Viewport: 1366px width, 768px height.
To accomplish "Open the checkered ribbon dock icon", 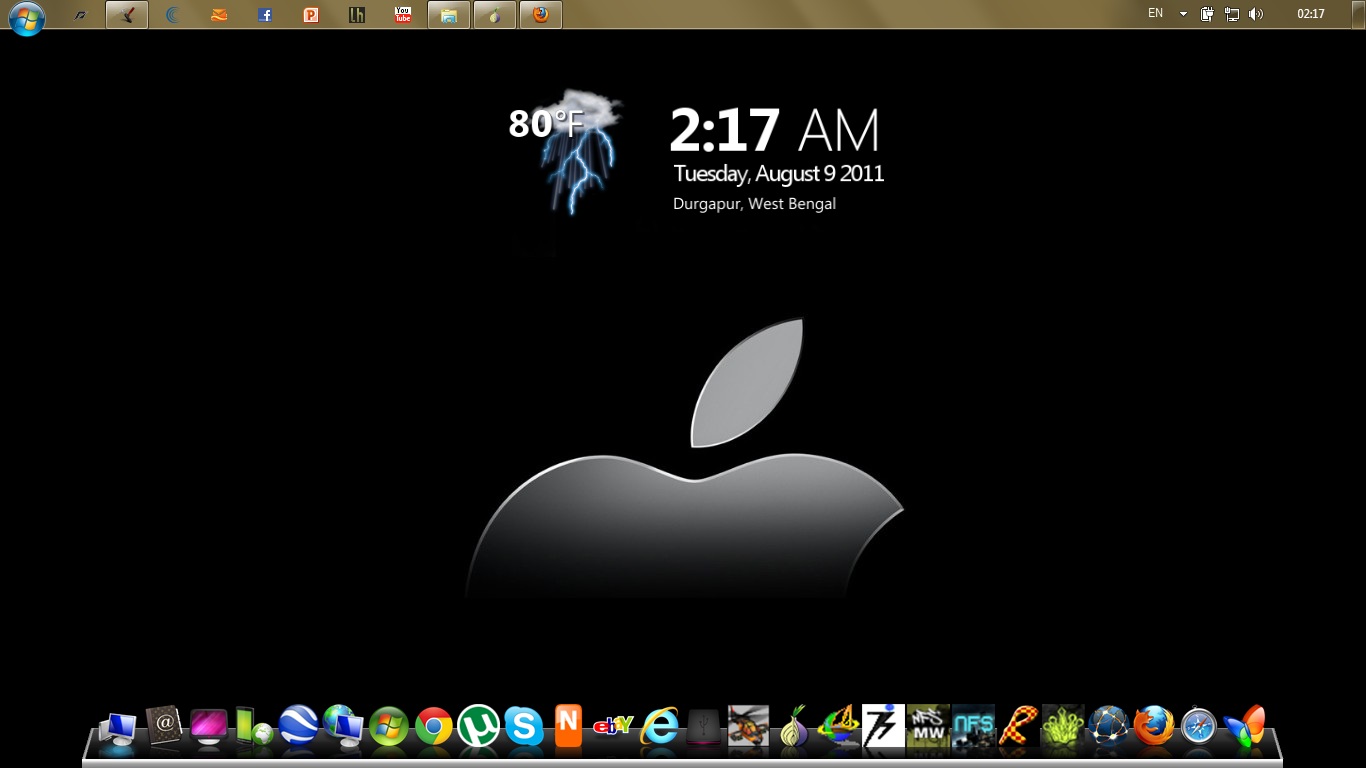I will [1018, 726].
